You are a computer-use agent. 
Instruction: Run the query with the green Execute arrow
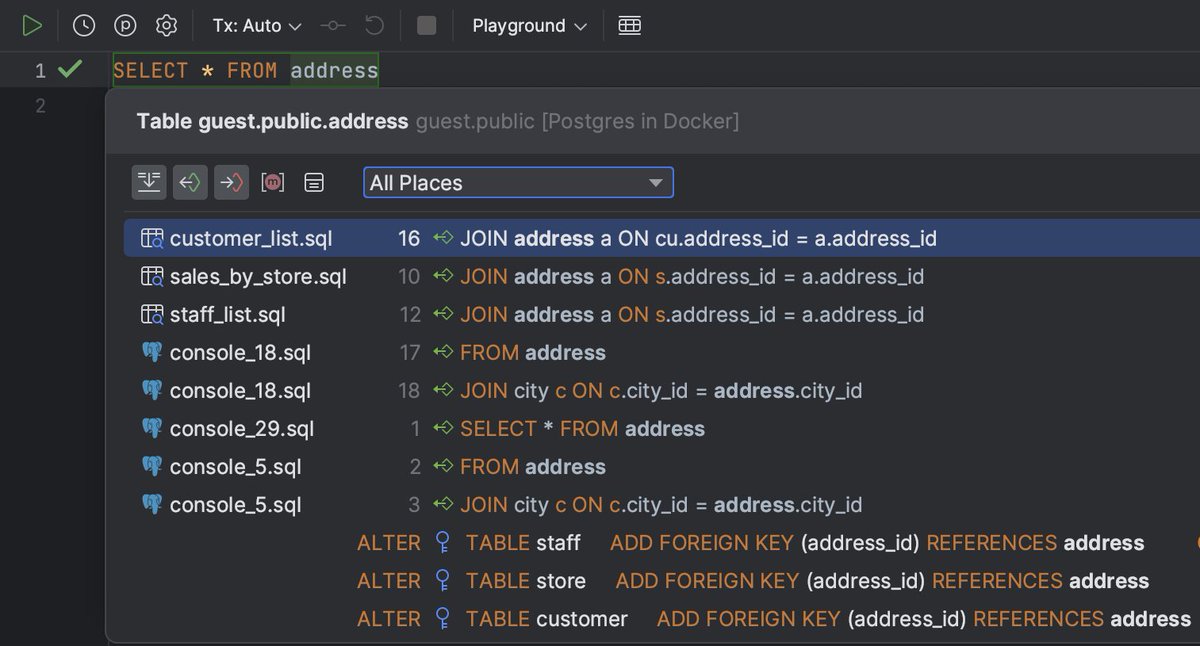click(32, 26)
